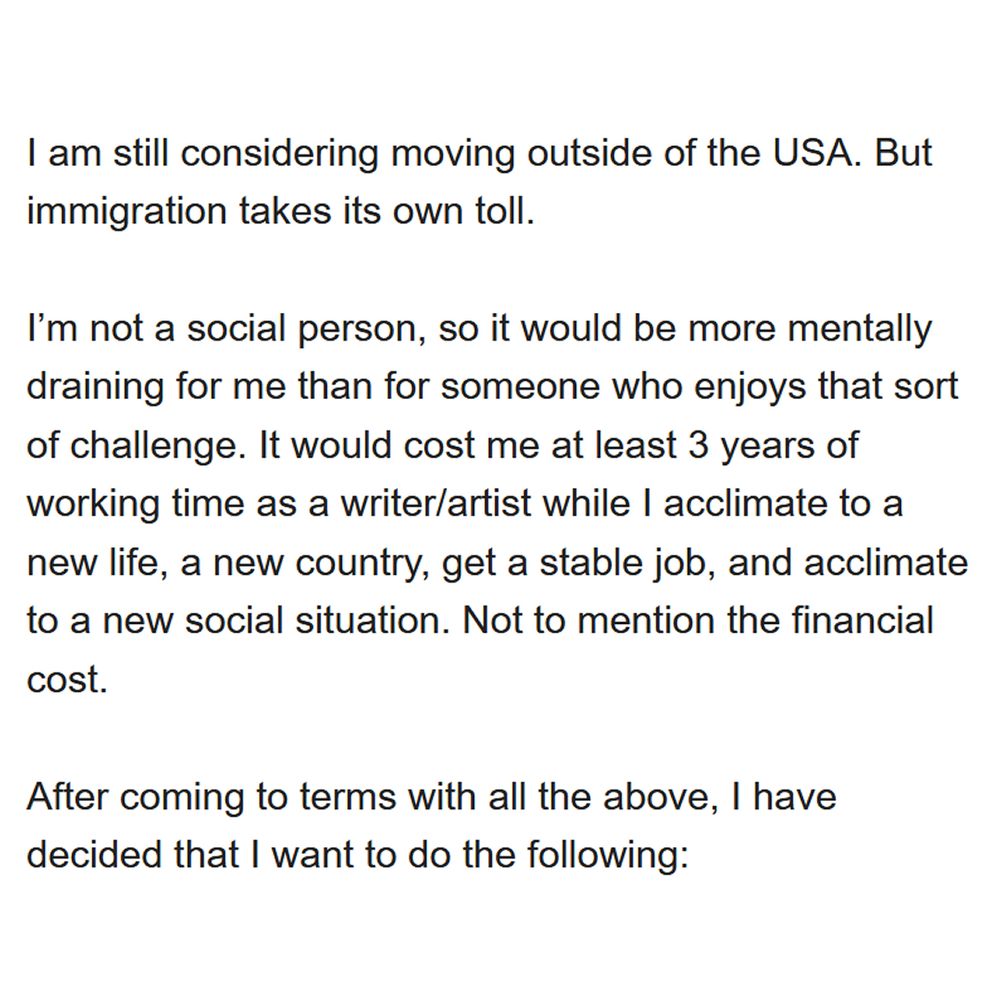Image resolution: width=1000 pixels, height=1000 pixels.
Task: Click the word "cost." on its own line
Action: point(66,680)
